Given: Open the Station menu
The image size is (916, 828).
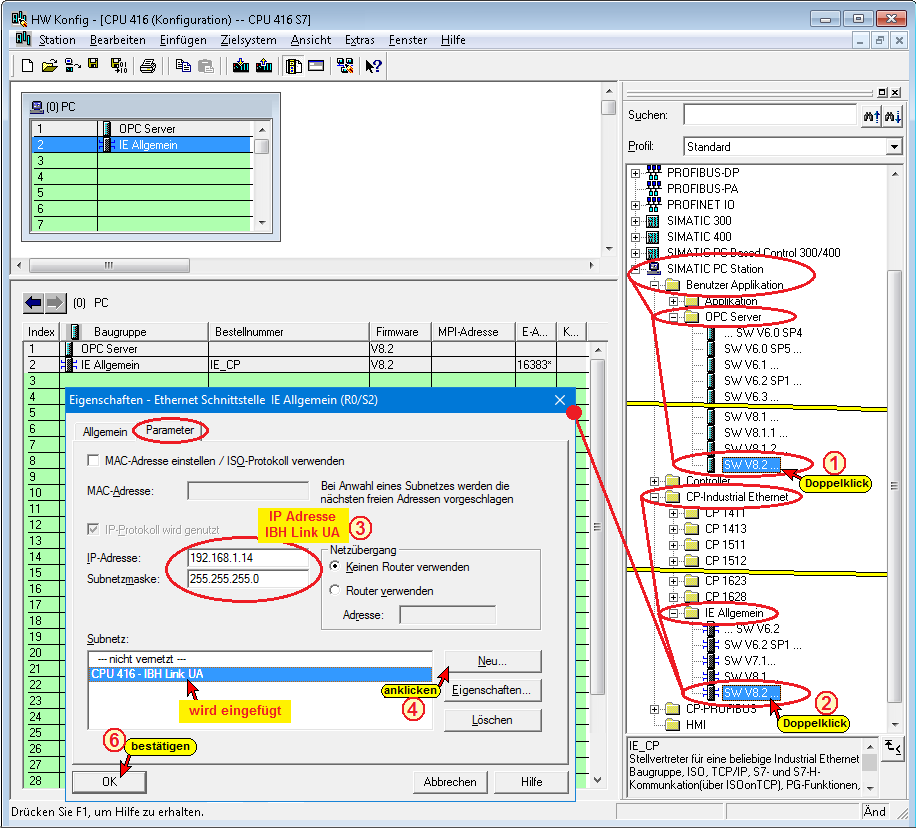Looking at the screenshot, I should tap(57, 40).
